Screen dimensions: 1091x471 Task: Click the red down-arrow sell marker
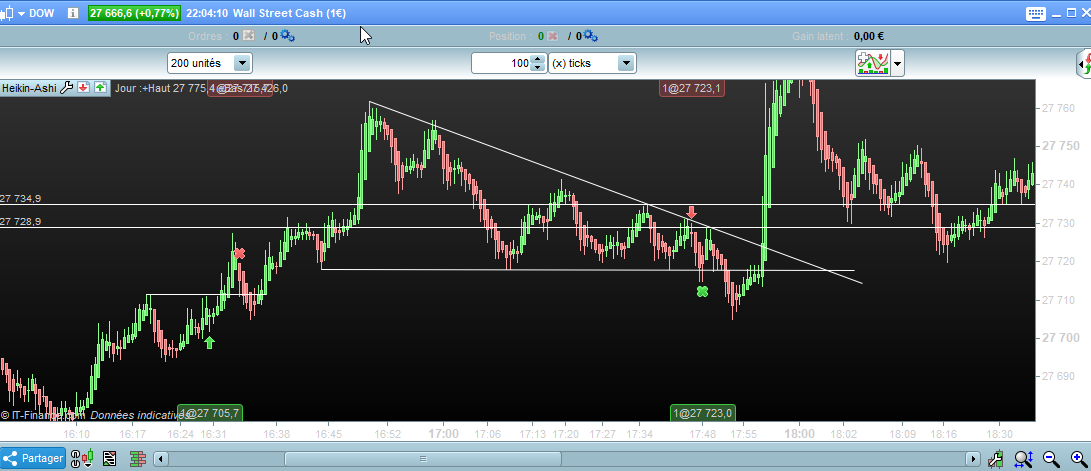click(691, 212)
